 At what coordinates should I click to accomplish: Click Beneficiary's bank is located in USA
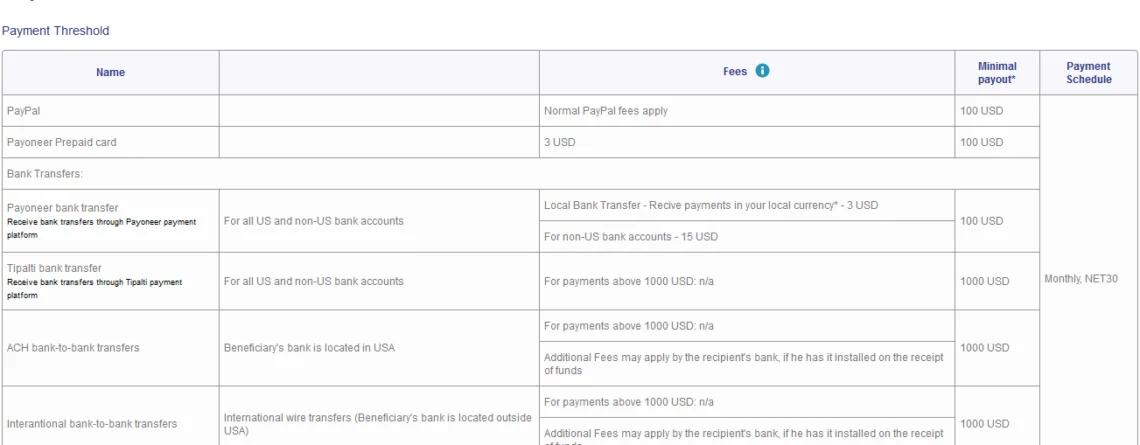pyautogui.click(x=309, y=348)
